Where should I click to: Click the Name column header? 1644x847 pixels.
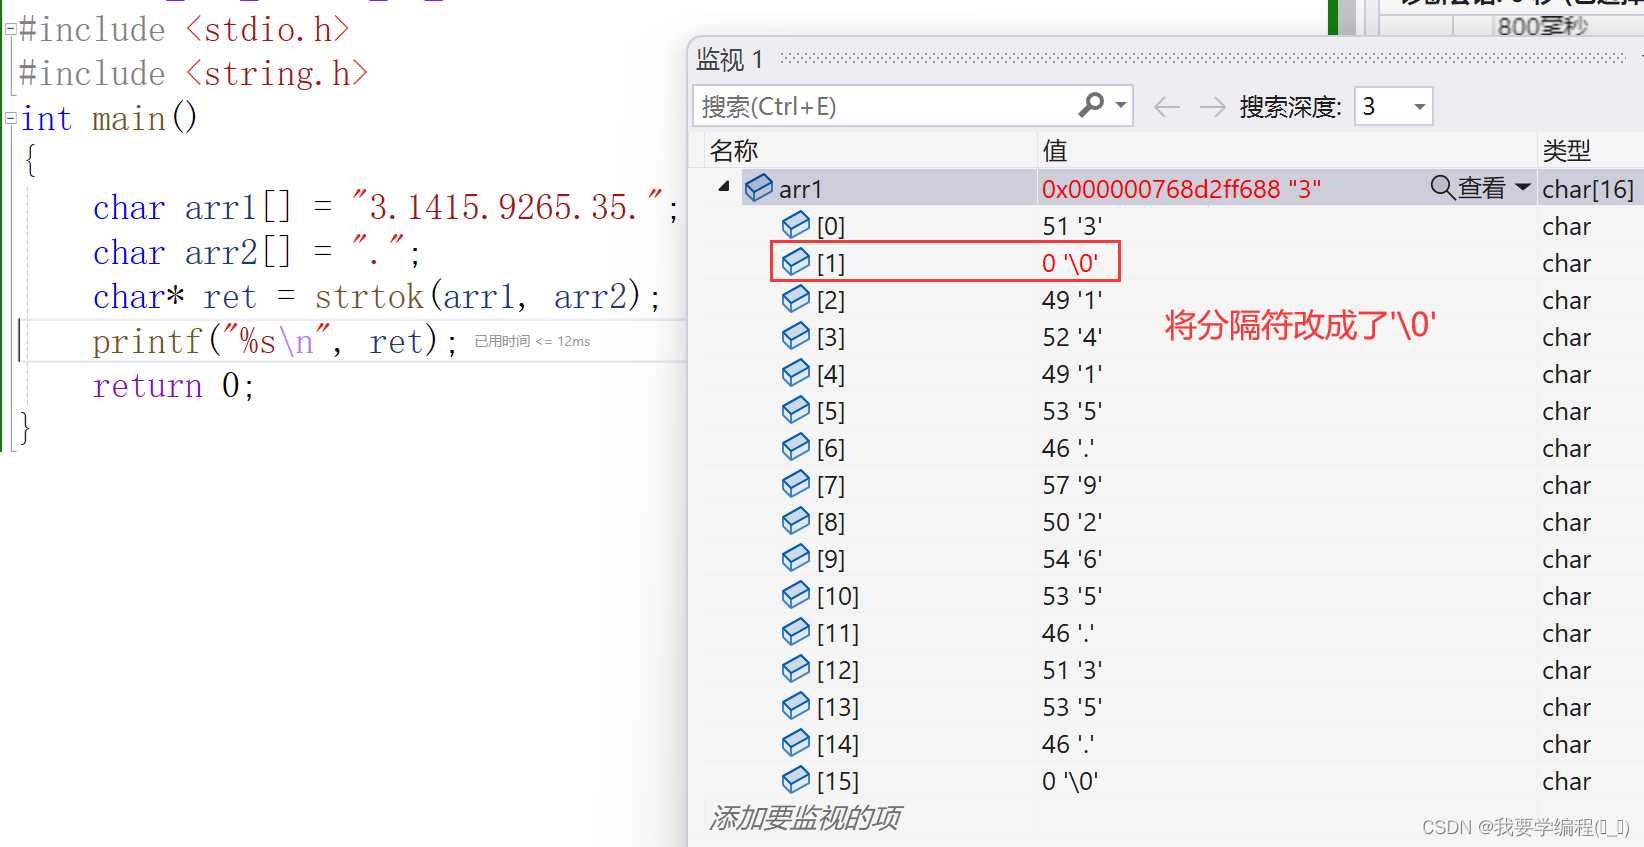734,151
